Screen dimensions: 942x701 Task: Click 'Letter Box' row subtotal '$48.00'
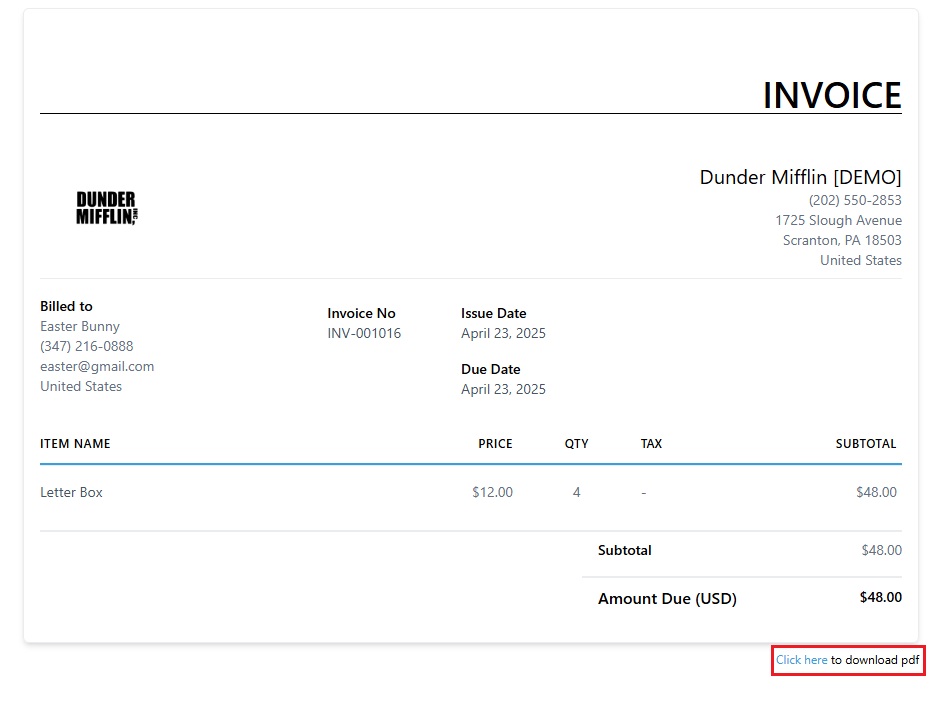click(876, 492)
